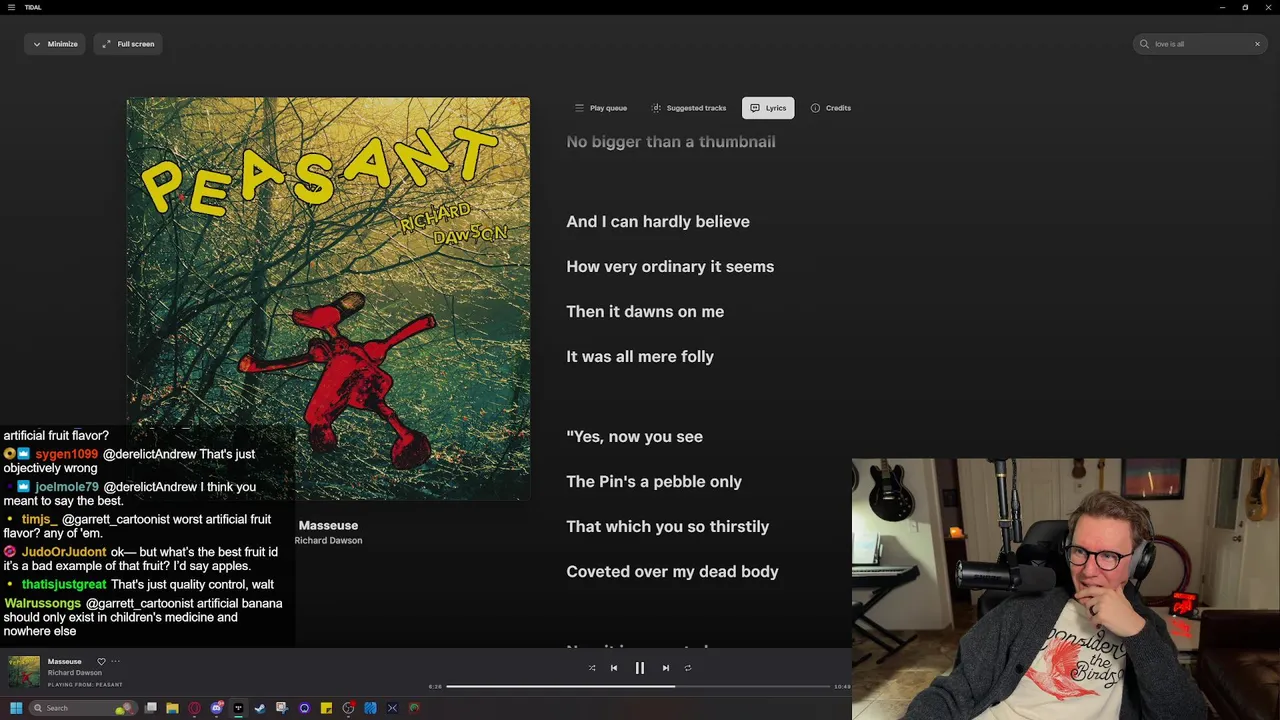1280x720 pixels.
Task: Enter Full screen mode
Action: pos(128,44)
